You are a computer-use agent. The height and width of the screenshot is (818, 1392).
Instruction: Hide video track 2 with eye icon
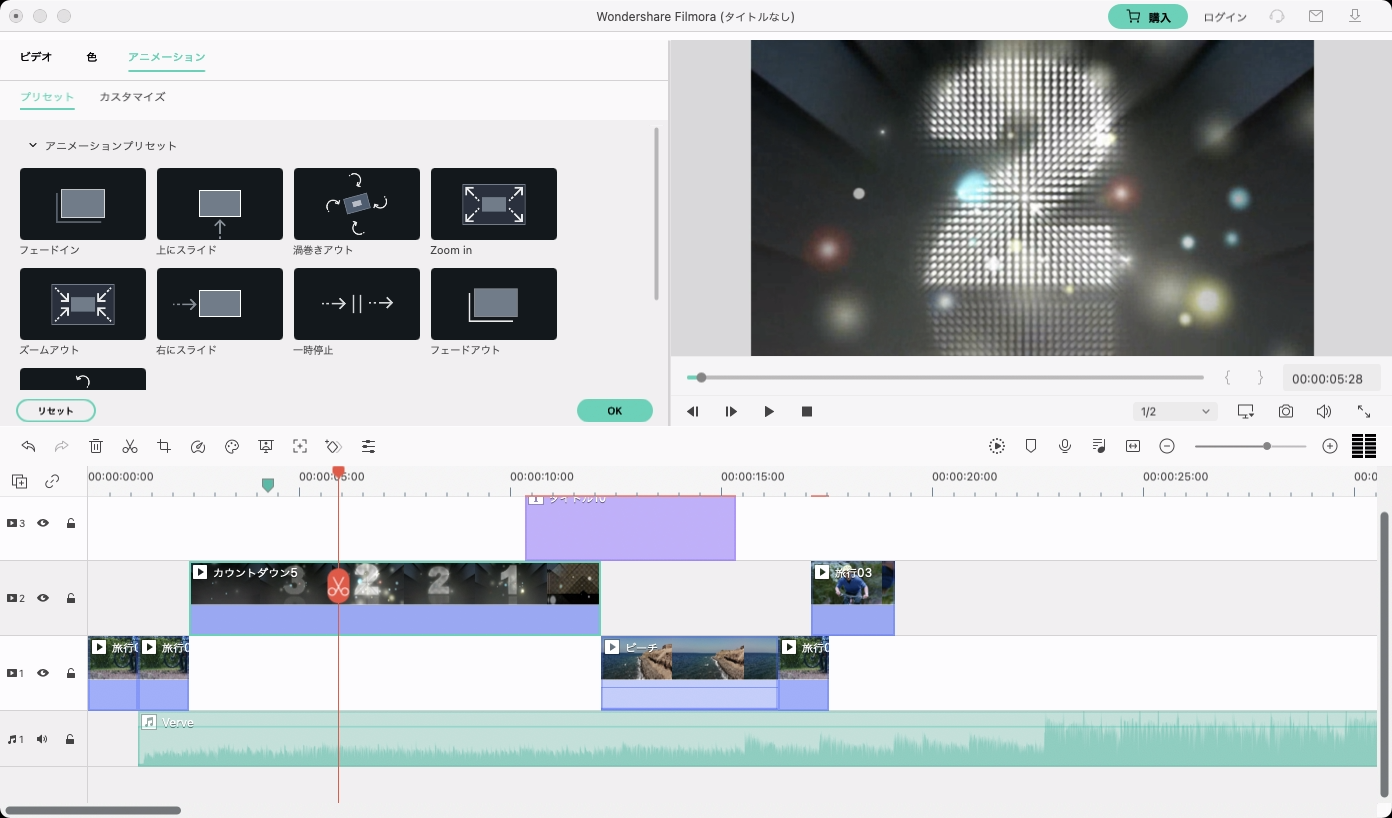point(43,598)
